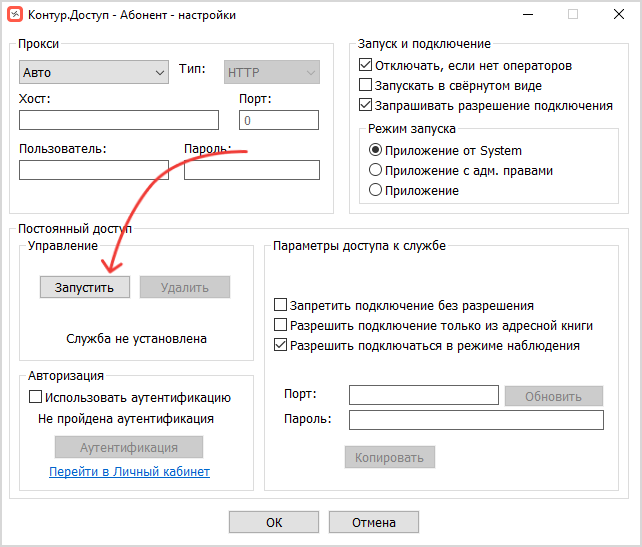
Task: Focus the service Пароль field
Action: tap(476, 420)
